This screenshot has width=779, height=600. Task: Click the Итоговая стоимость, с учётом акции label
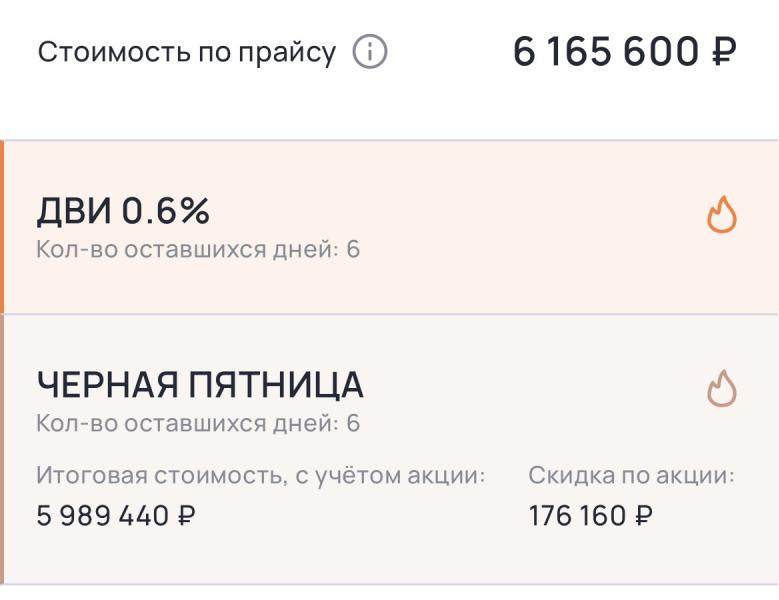click(261, 476)
